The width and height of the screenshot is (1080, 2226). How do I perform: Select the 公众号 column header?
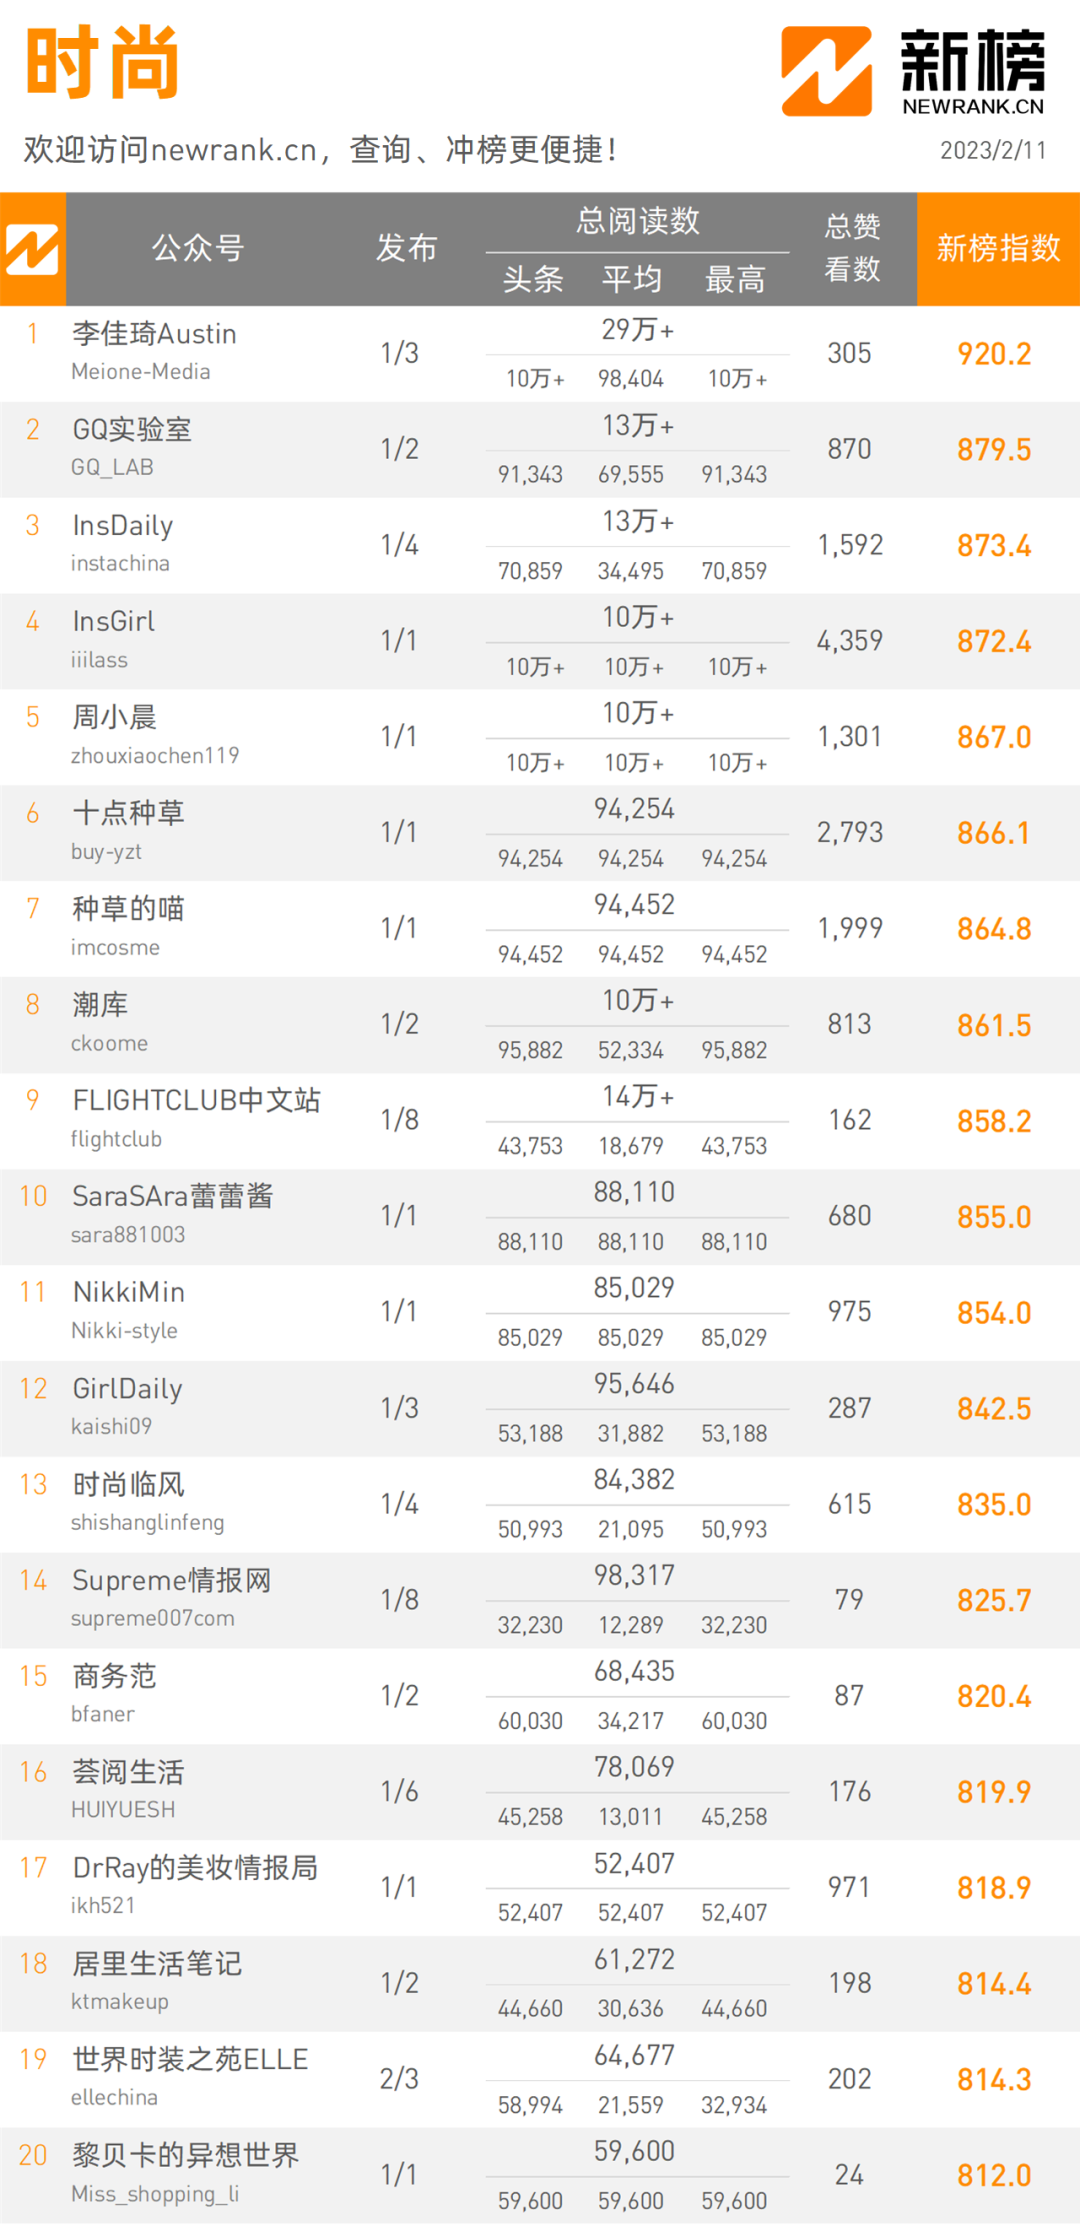click(x=198, y=248)
